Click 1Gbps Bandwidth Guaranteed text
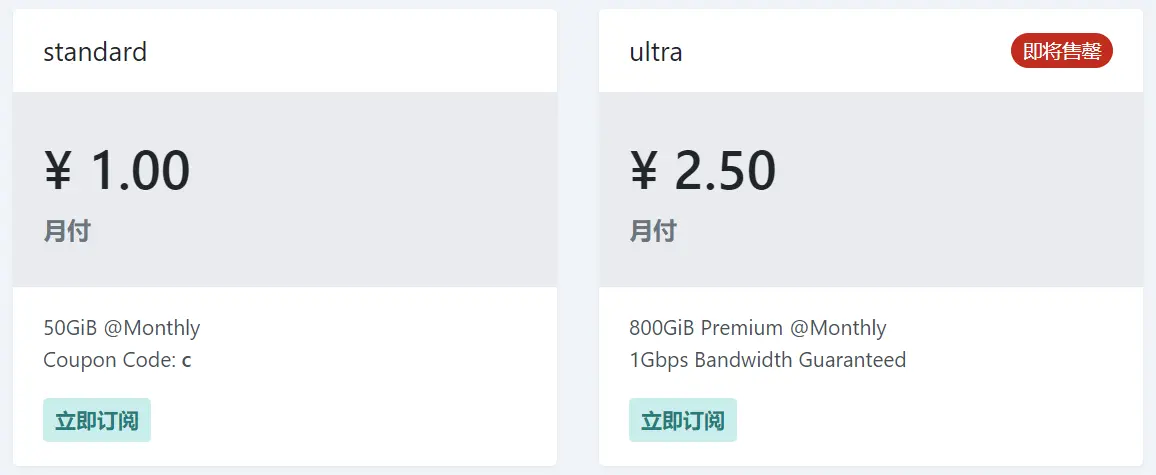This screenshot has width=1156, height=475. coord(767,360)
